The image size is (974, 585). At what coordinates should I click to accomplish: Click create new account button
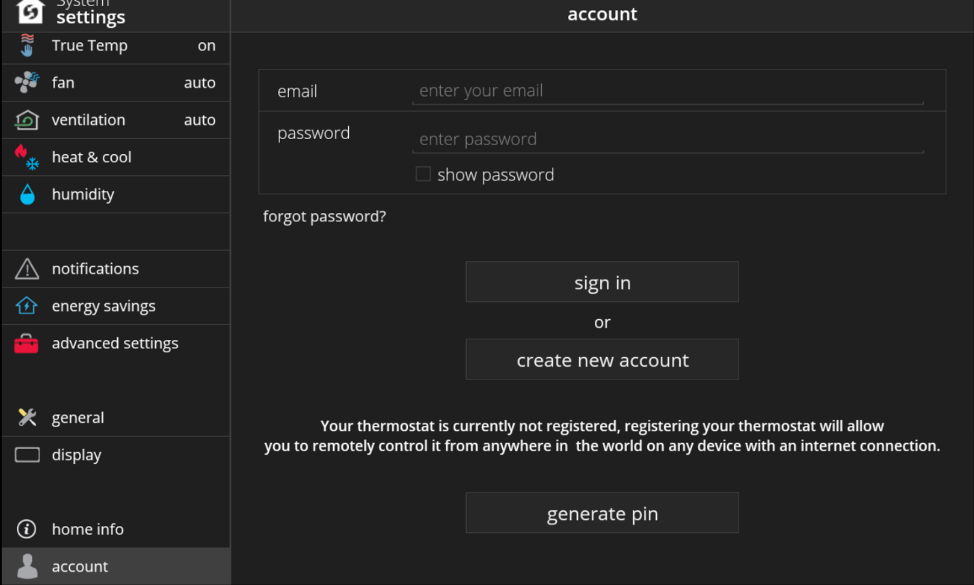point(602,360)
